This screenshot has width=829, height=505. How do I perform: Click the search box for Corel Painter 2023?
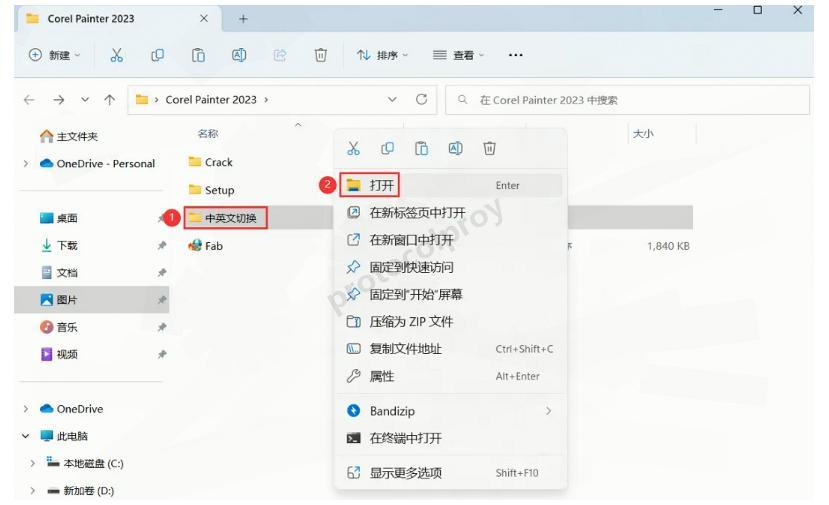[x=628, y=100]
